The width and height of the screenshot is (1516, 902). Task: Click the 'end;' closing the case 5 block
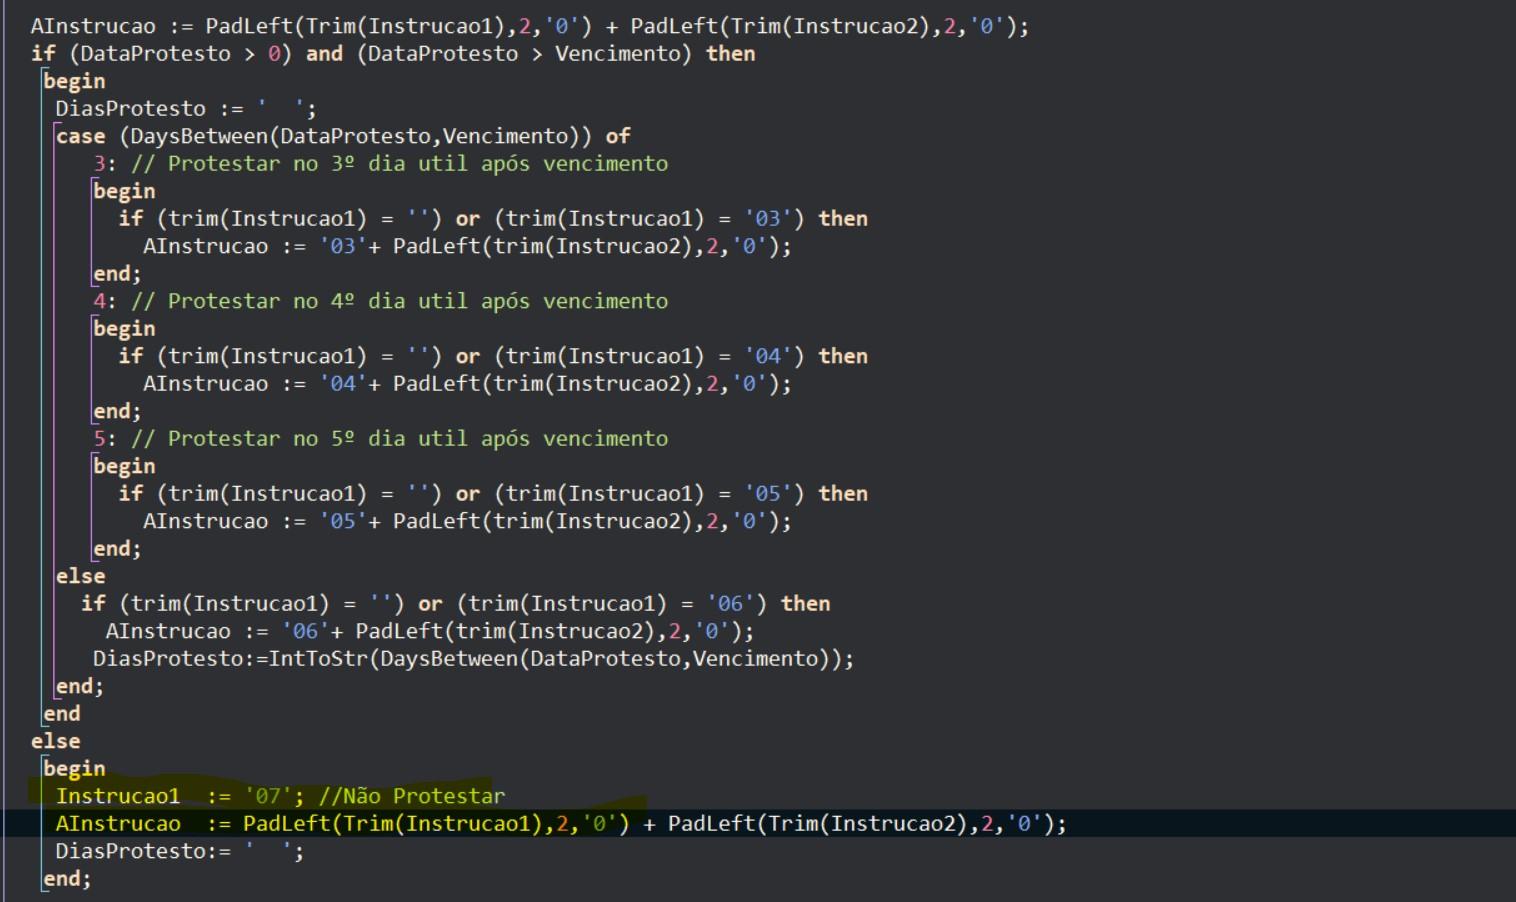[x=117, y=549]
